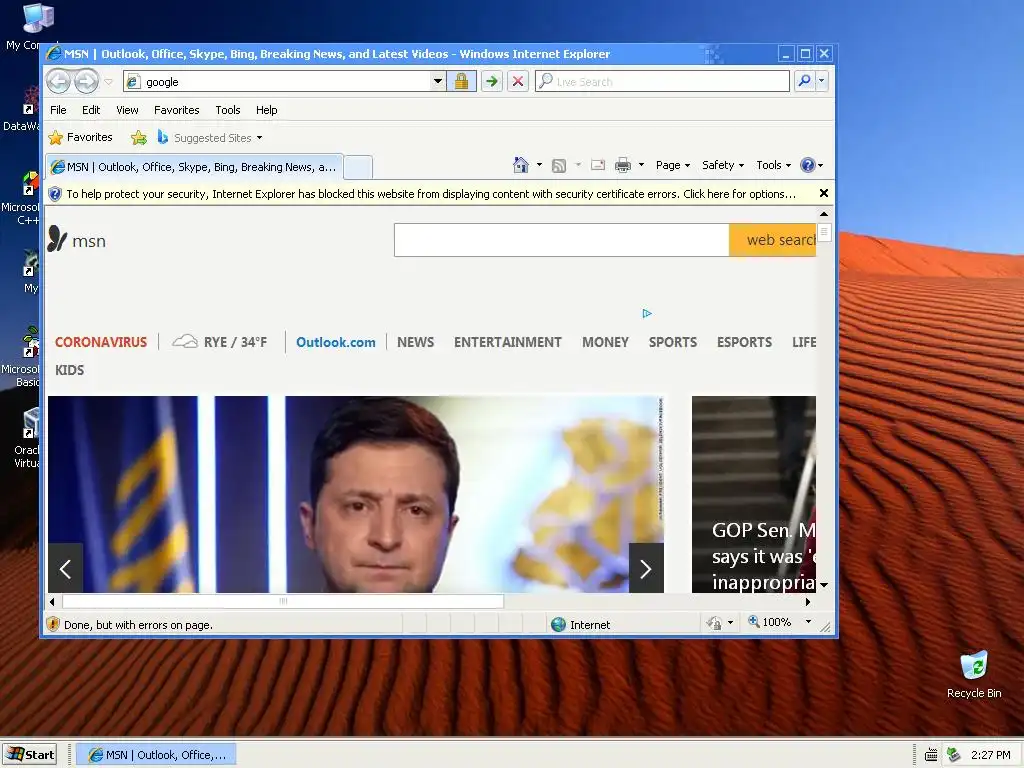Open the Favorites menu in menu bar
Screen dimensions: 1024x768
[x=176, y=110]
